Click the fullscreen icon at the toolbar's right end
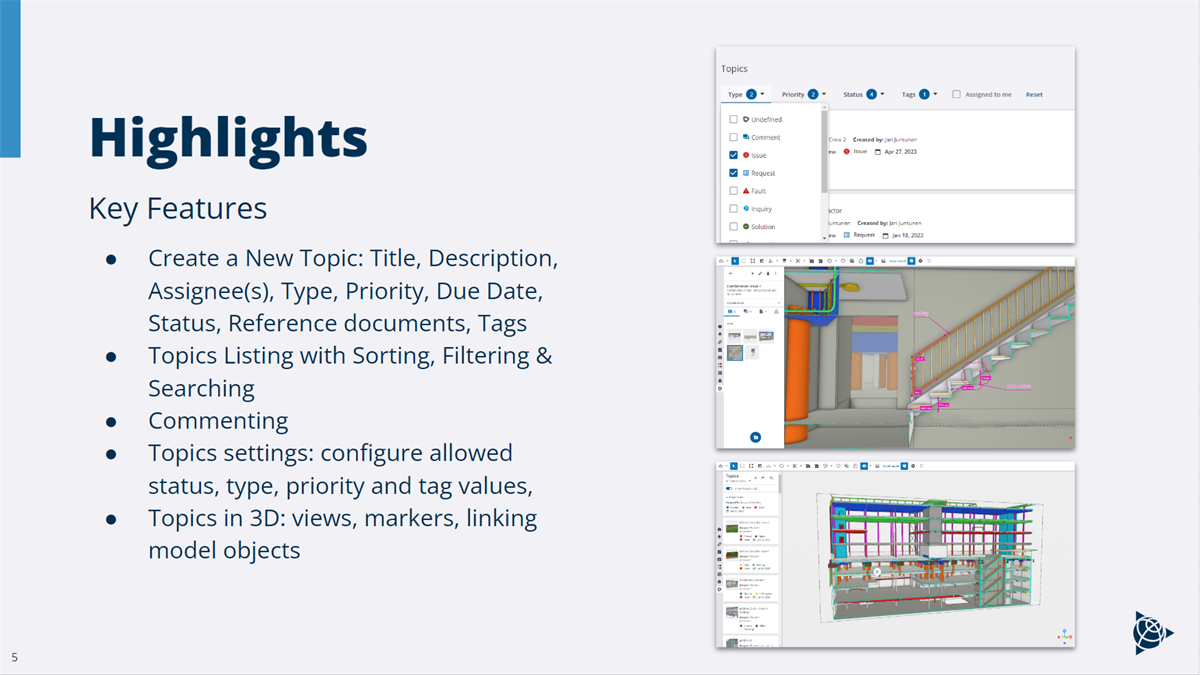1200x675 pixels. pos(928,263)
